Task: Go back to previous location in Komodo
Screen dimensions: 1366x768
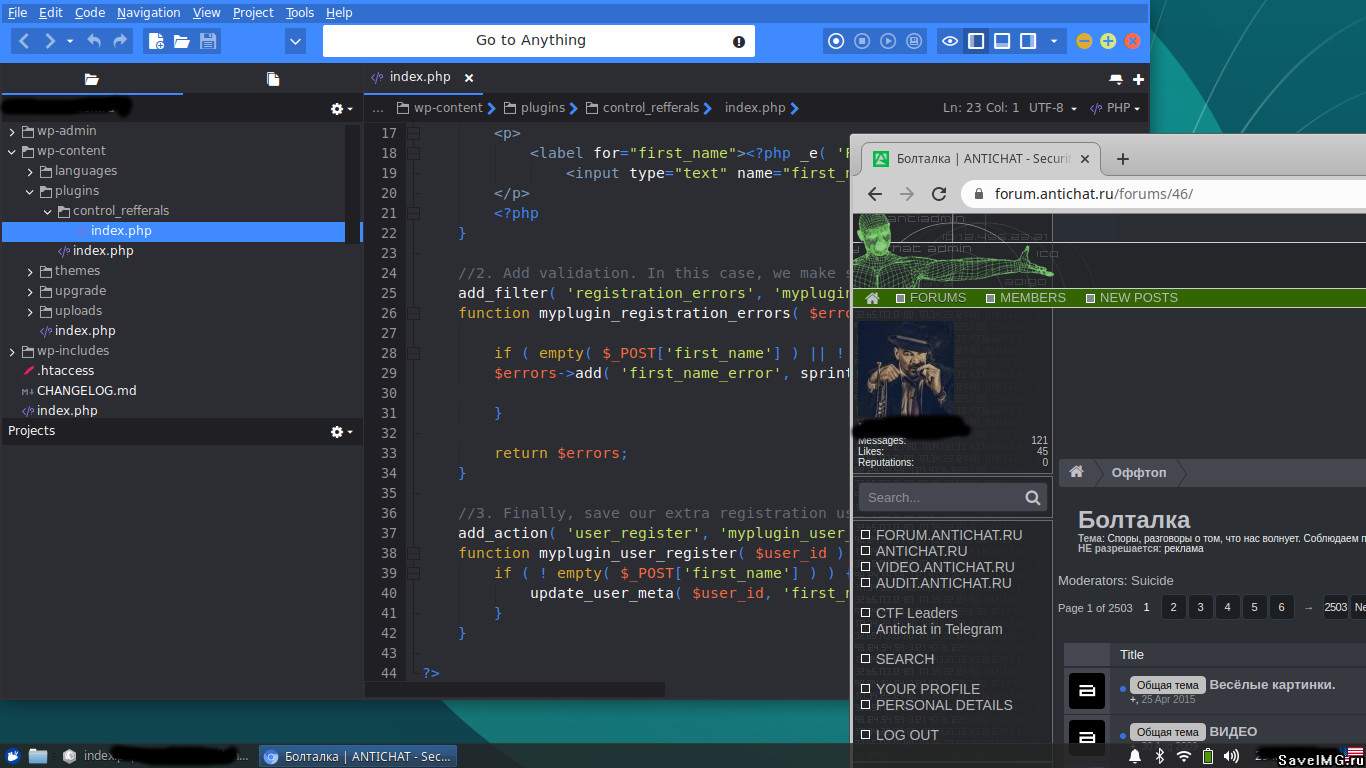Action: pos(24,41)
